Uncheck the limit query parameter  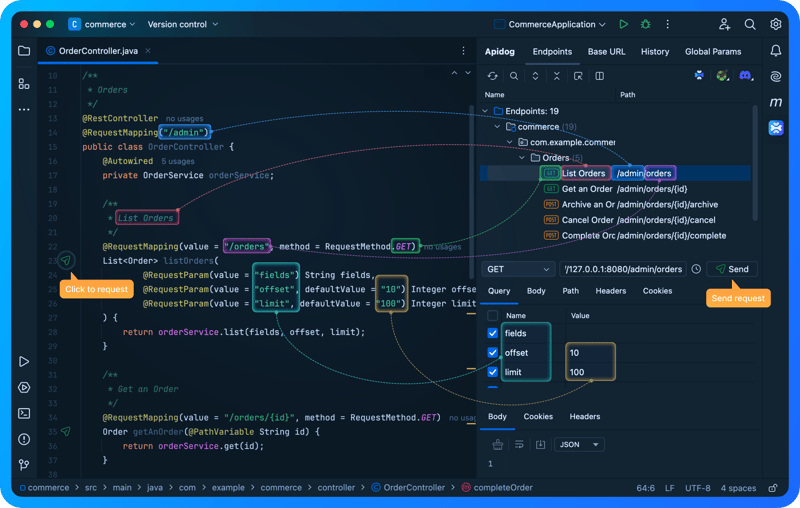[x=492, y=372]
